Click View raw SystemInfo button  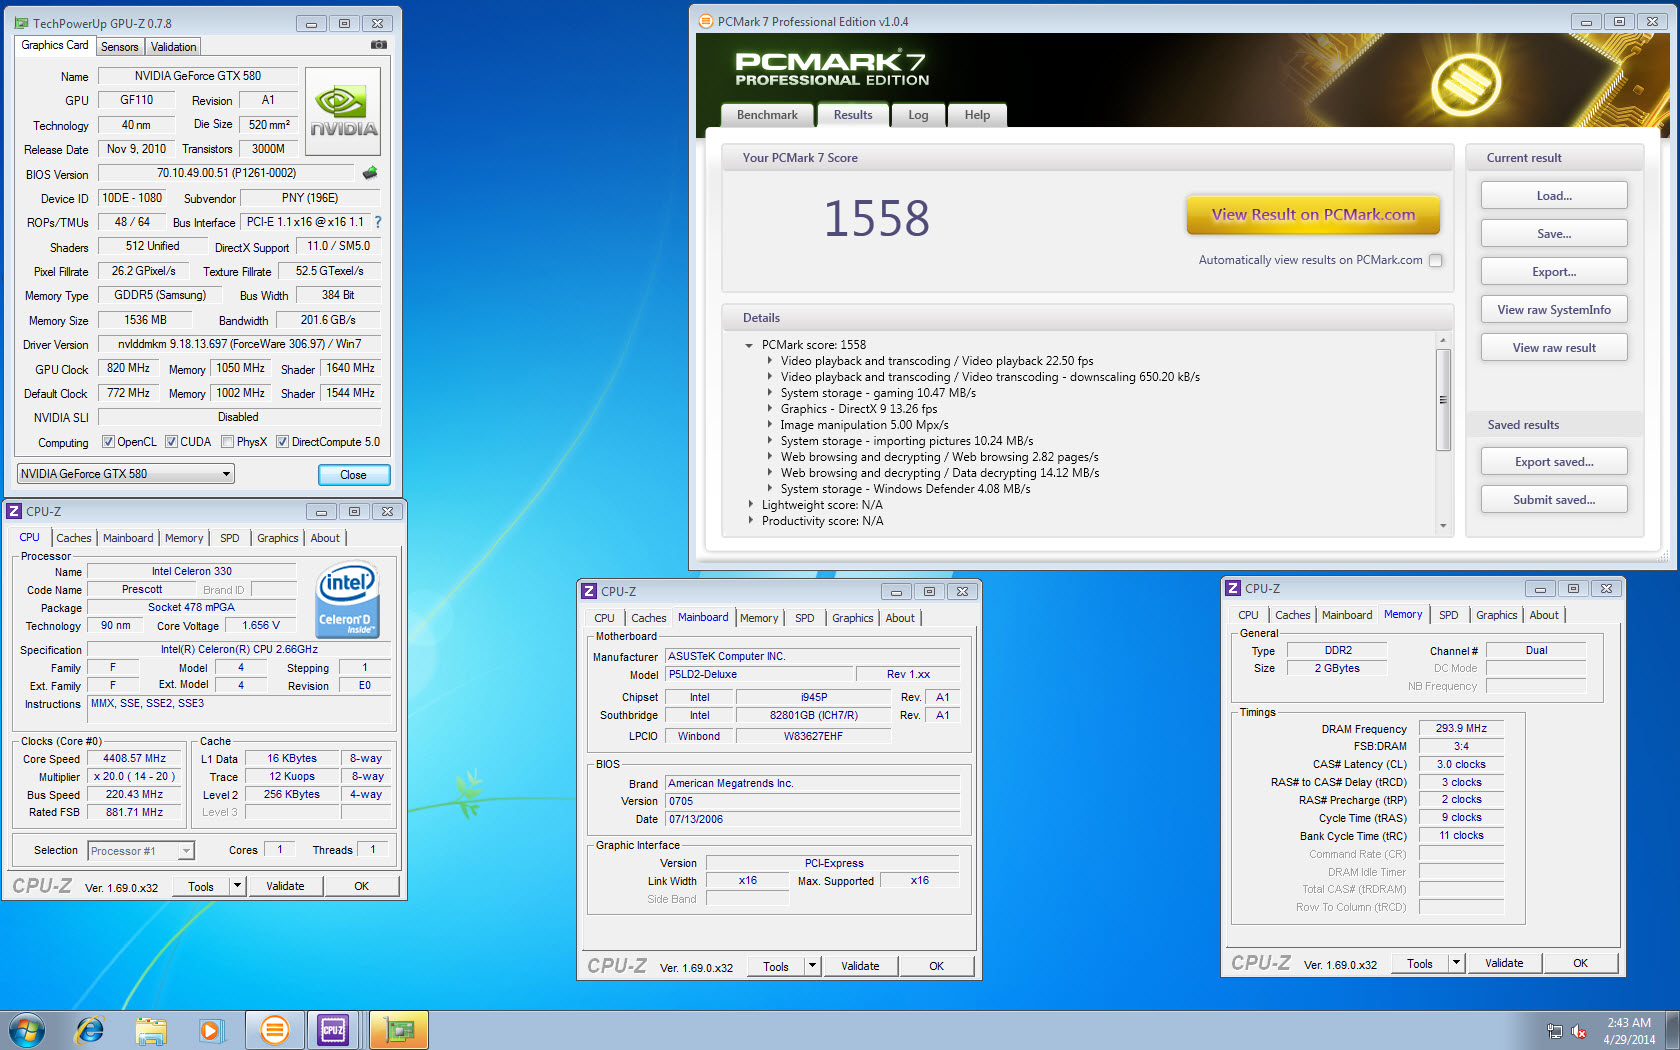[1554, 310]
